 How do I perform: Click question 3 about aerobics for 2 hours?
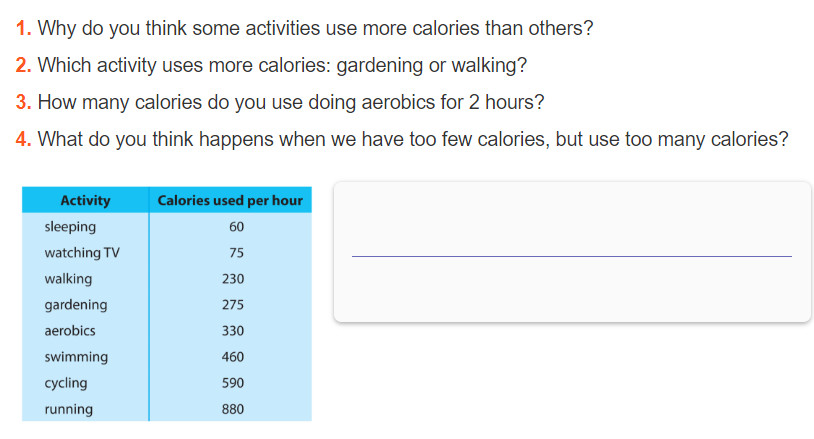(280, 102)
